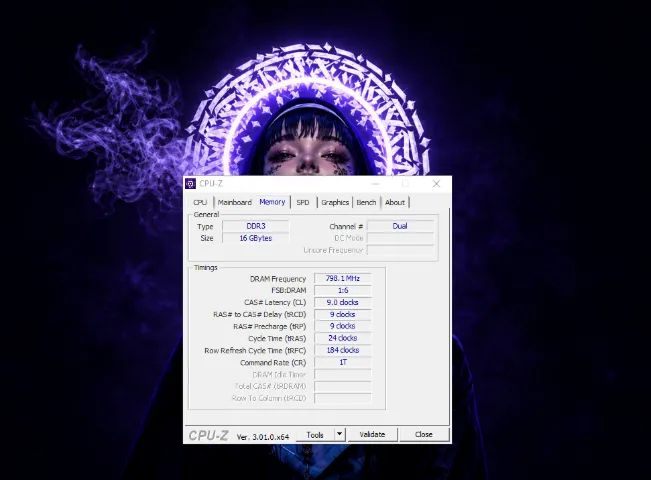The image size is (651, 480).
Task: Open the Mainboard tab
Action: 235,202
